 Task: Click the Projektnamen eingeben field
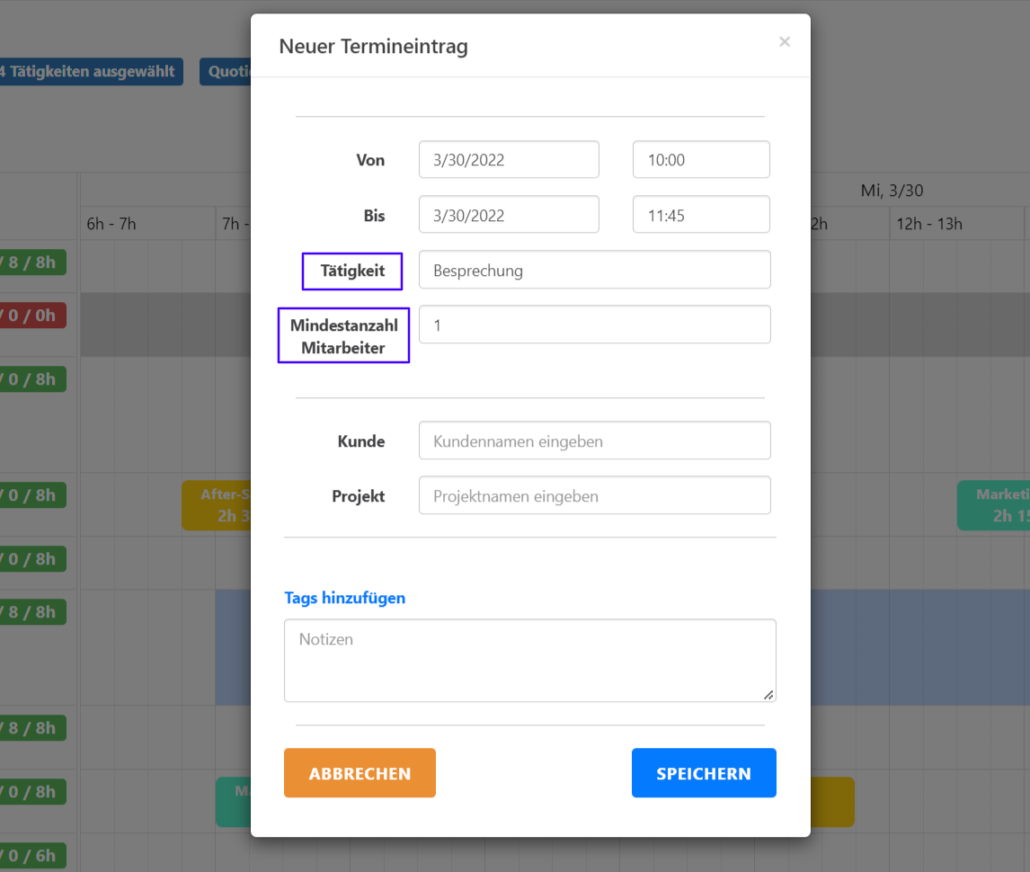coord(594,496)
